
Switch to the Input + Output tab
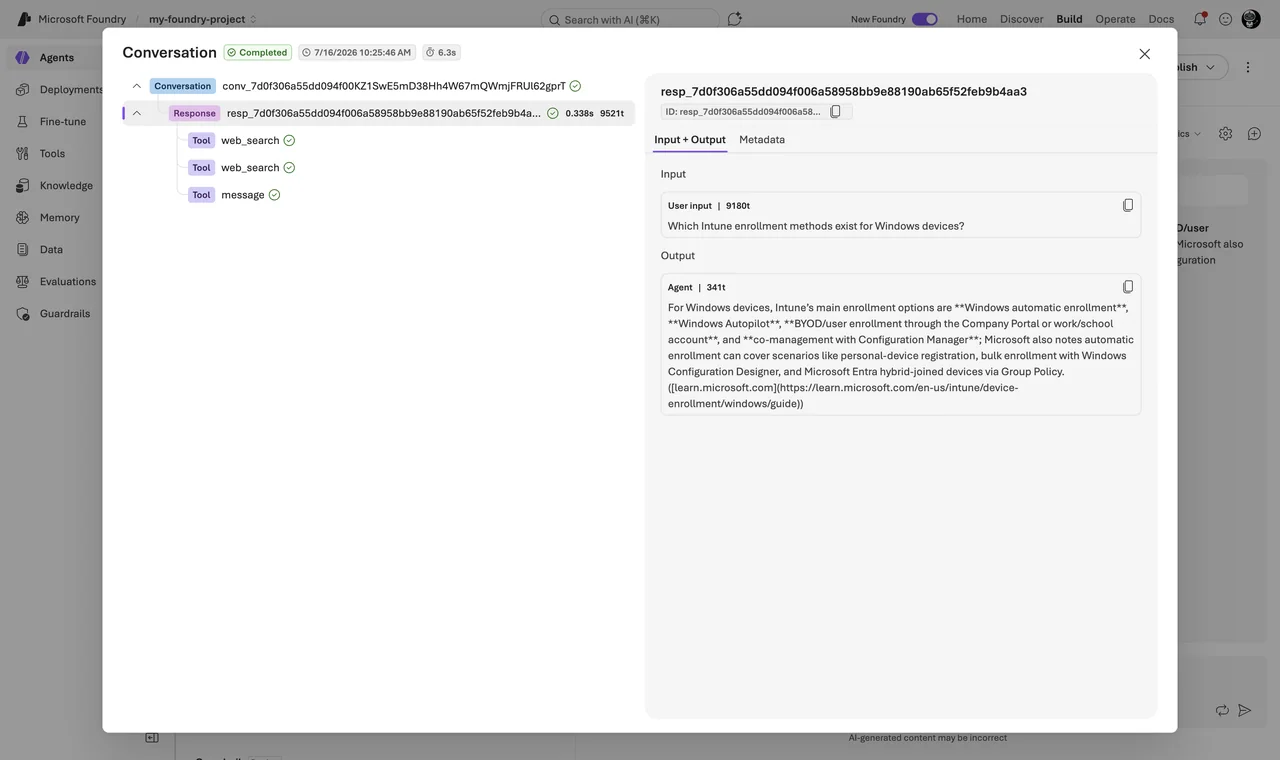pos(690,140)
